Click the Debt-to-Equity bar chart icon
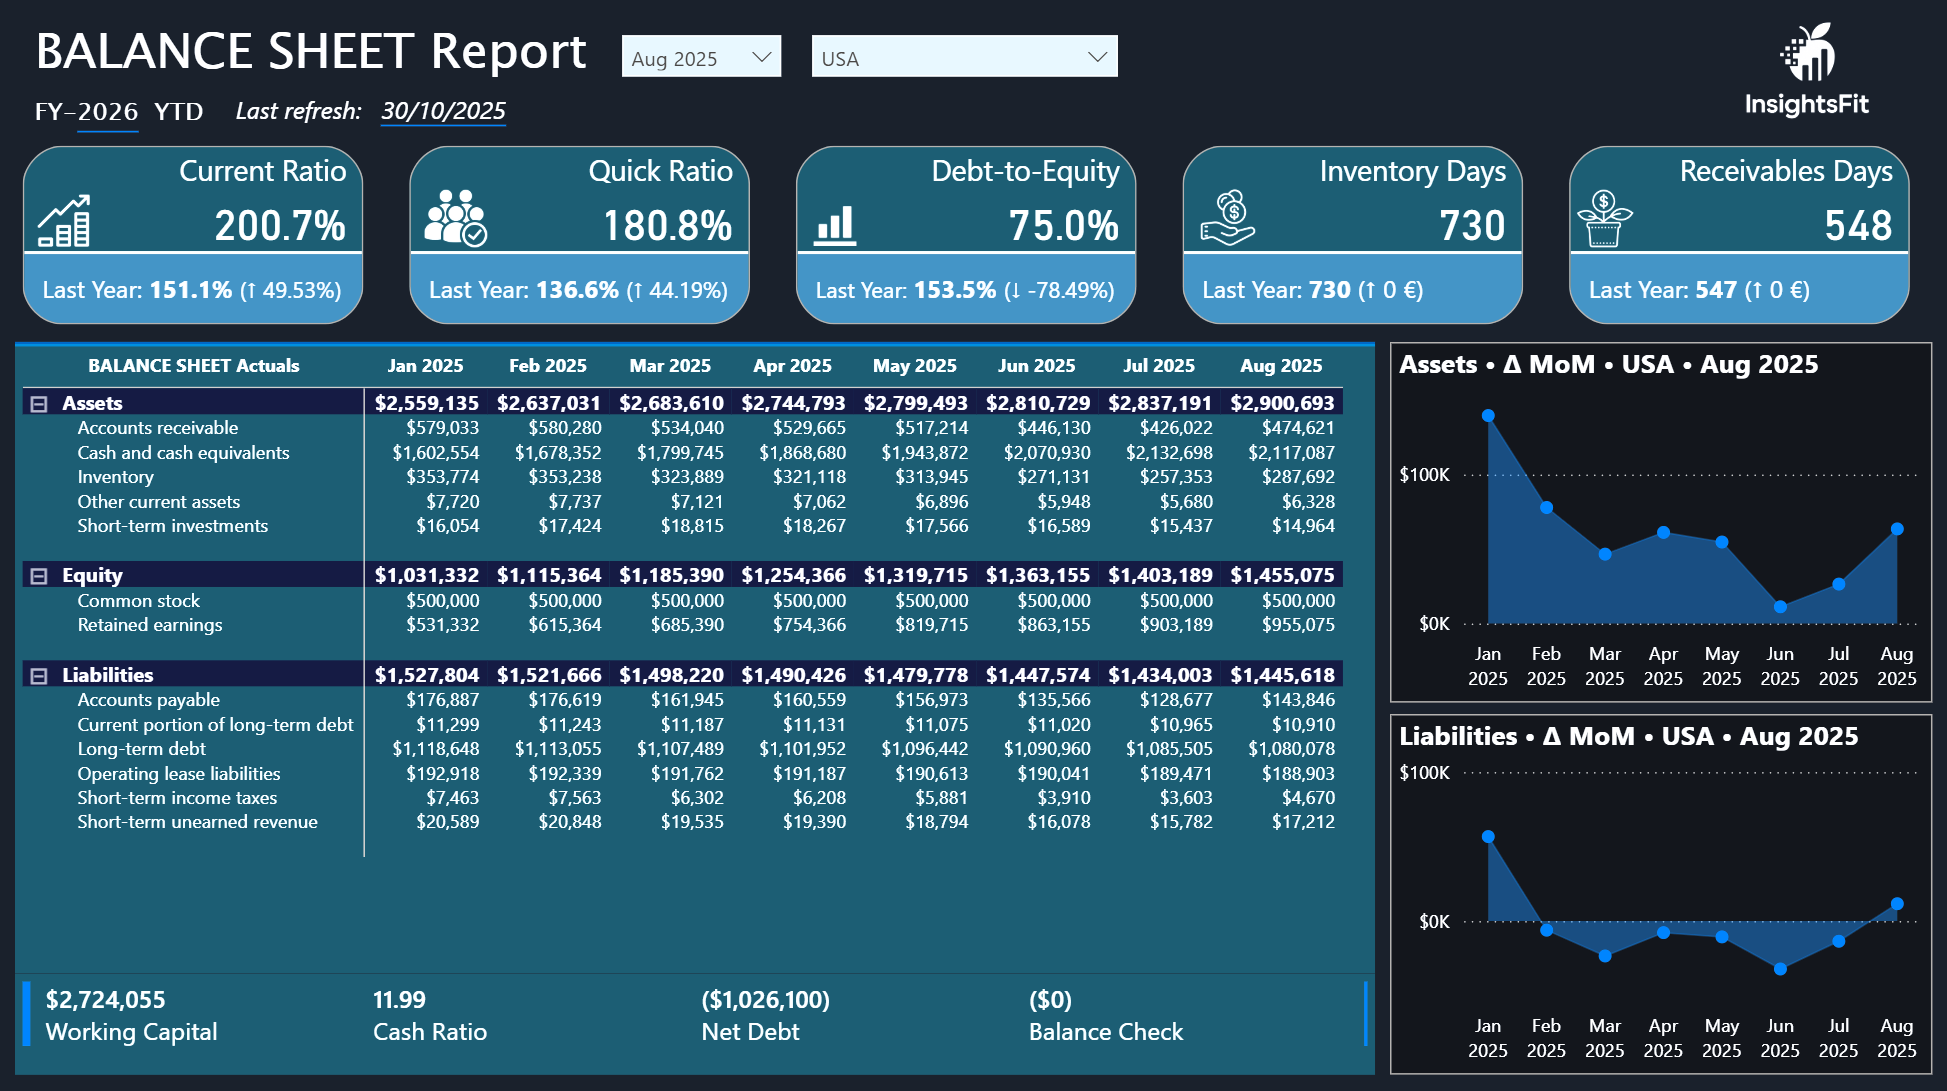1947x1091 pixels. coord(834,225)
